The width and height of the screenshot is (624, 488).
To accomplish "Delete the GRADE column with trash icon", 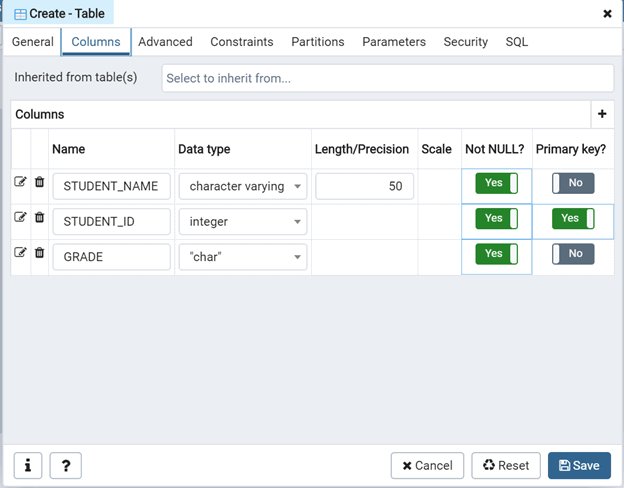I will pos(40,252).
